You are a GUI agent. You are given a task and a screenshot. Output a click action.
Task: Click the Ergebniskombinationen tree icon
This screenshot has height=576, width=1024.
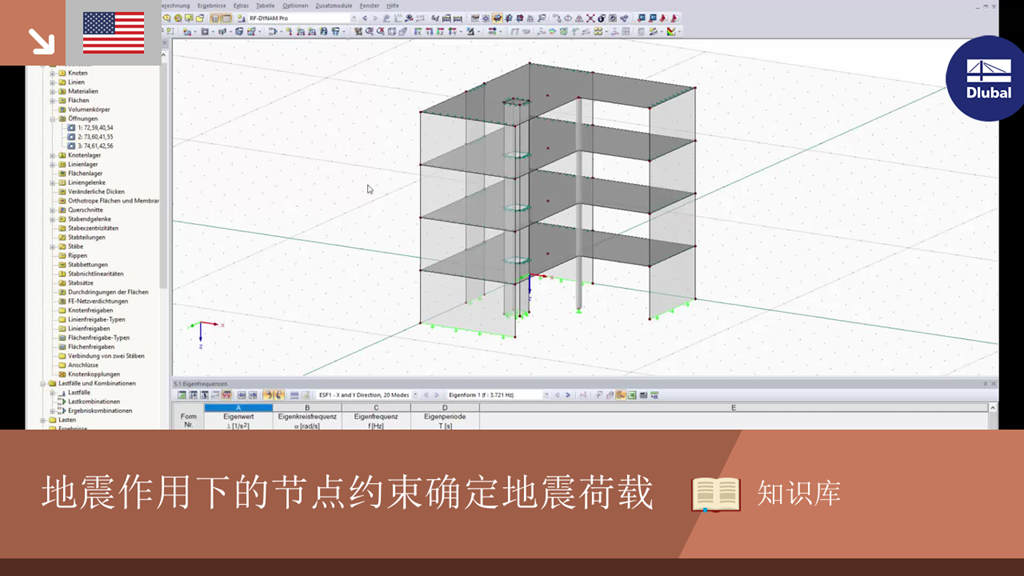coord(62,411)
